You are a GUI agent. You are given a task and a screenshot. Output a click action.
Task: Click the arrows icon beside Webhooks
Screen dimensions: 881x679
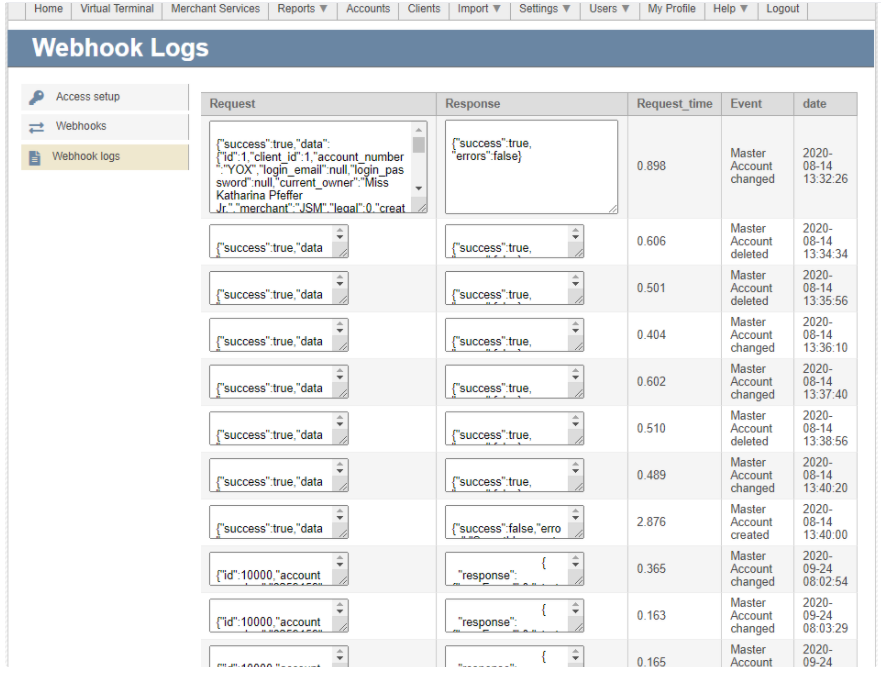[37, 128]
